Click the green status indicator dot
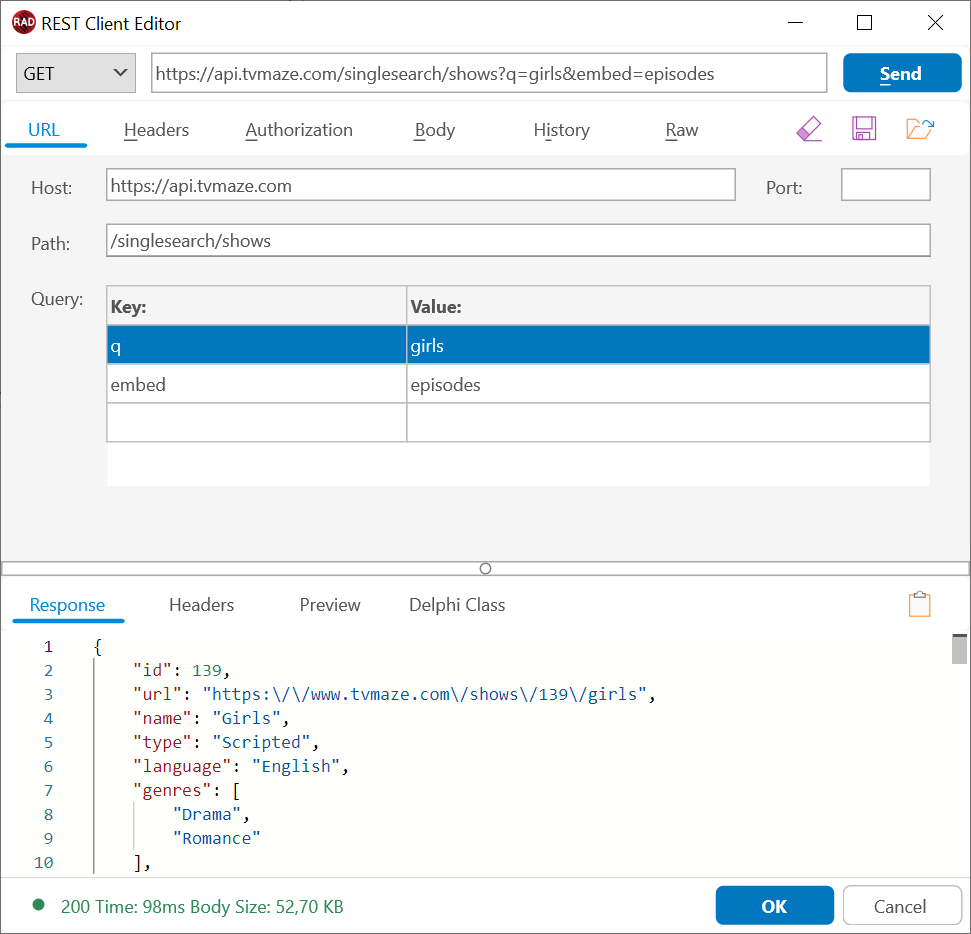The image size is (971, 934). 38,906
